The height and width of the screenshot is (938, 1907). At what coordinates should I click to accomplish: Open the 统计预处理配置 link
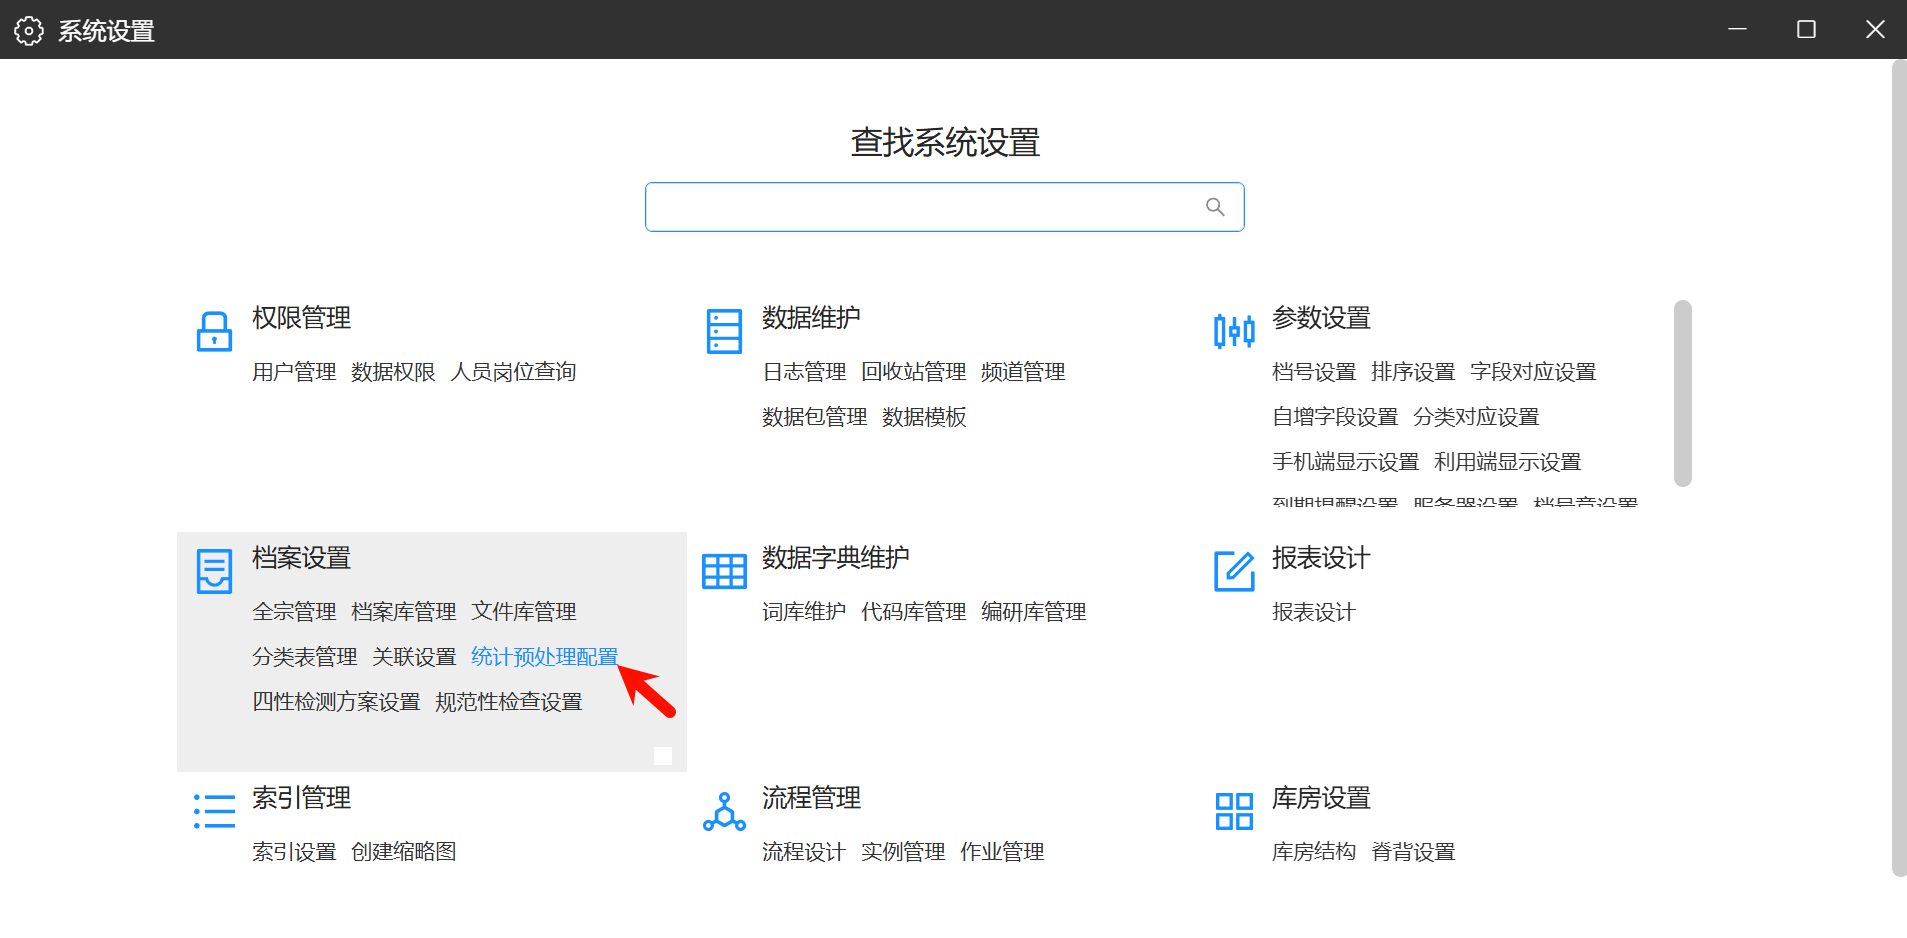point(544,657)
